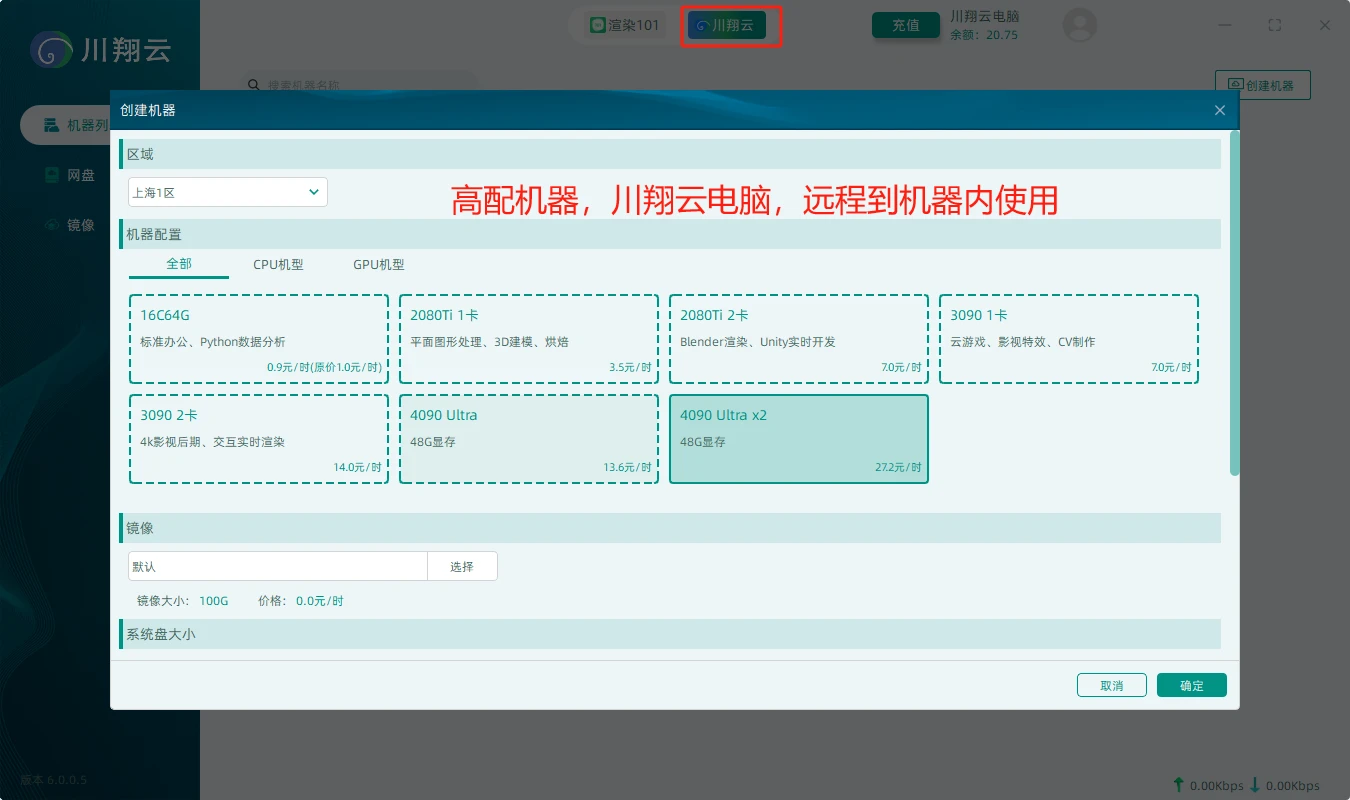Select the GPU机型 tab
This screenshot has width=1350, height=800.
(x=379, y=265)
